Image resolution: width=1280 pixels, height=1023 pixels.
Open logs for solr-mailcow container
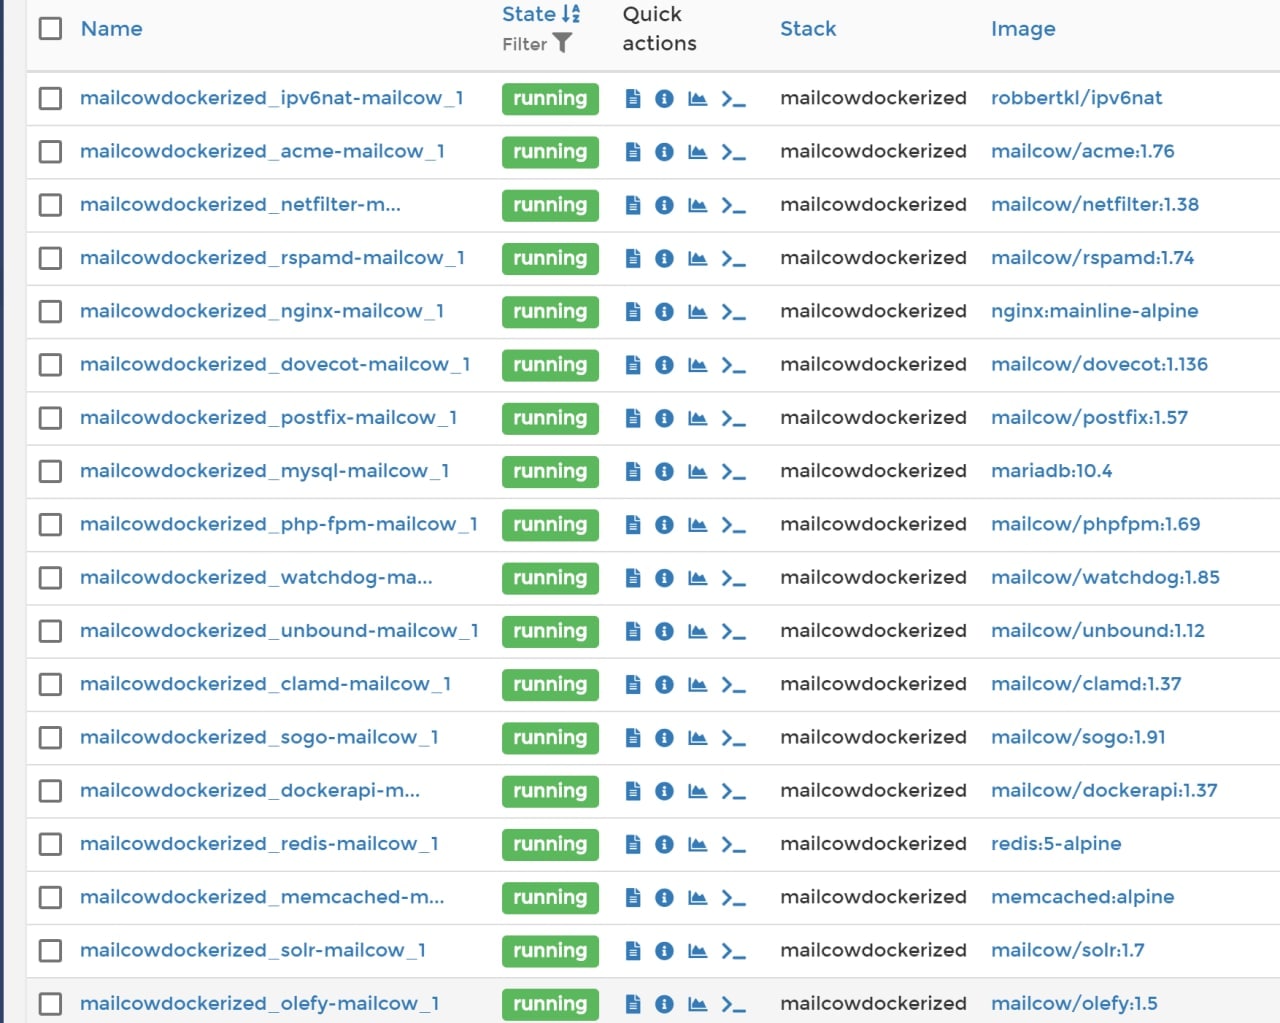(633, 950)
